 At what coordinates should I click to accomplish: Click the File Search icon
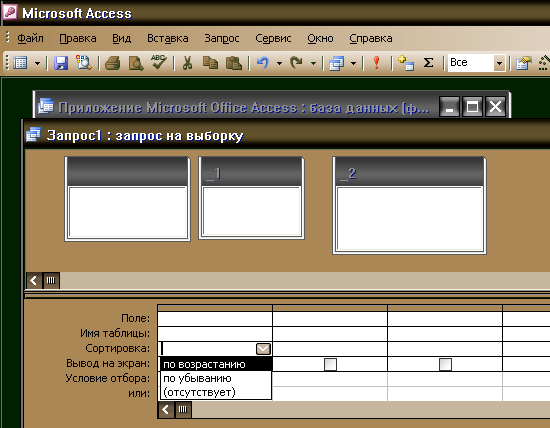[x=83, y=63]
